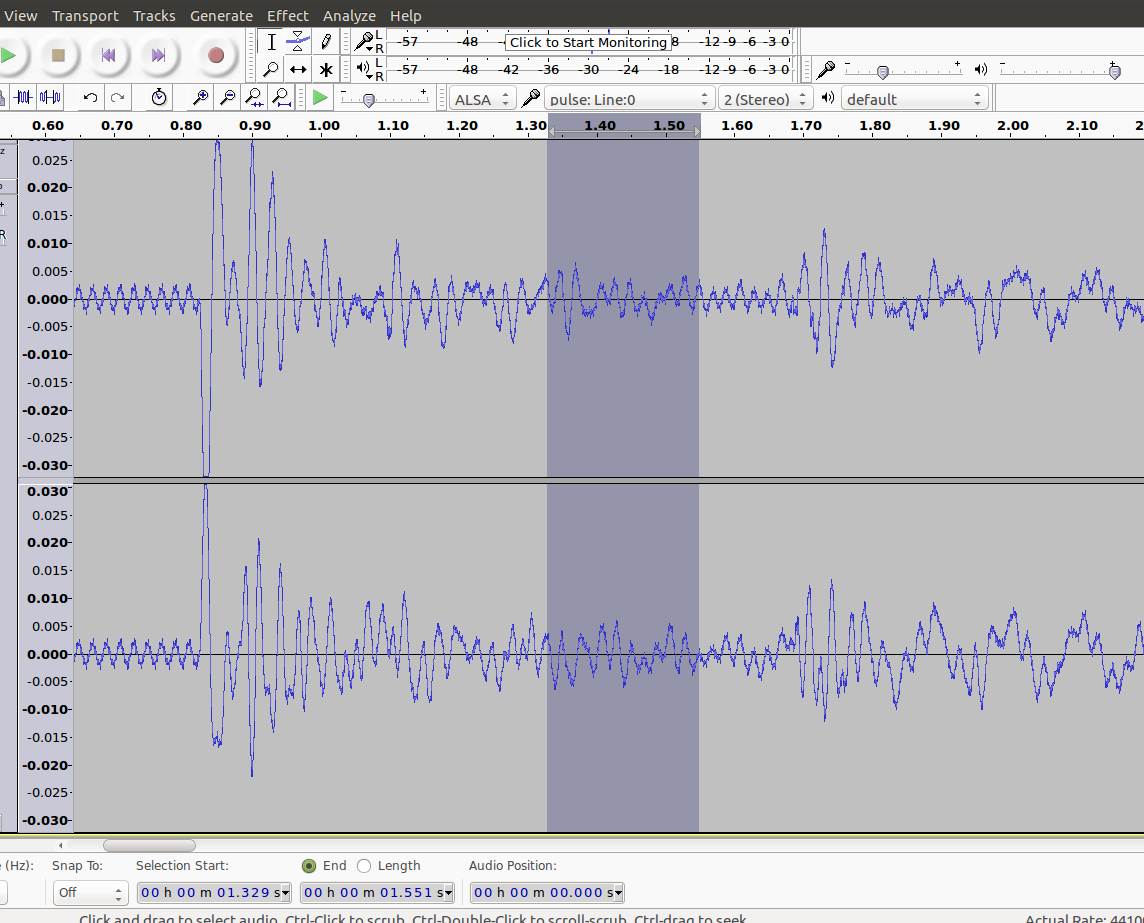
Task: Click the Undo arrow icon
Action: click(x=91, y=97)
